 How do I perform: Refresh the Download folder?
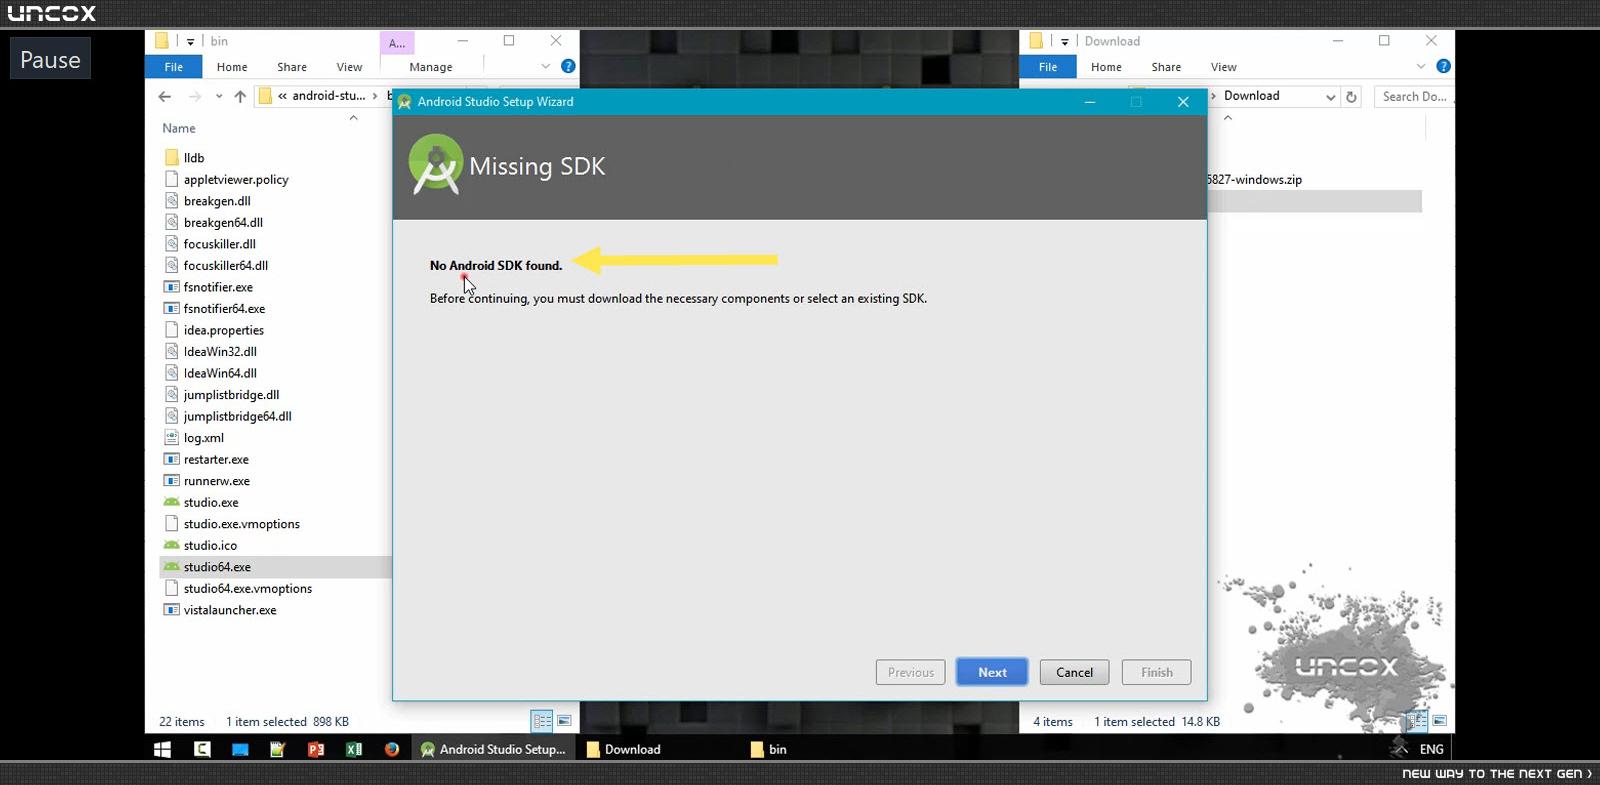coord(1352,97)
